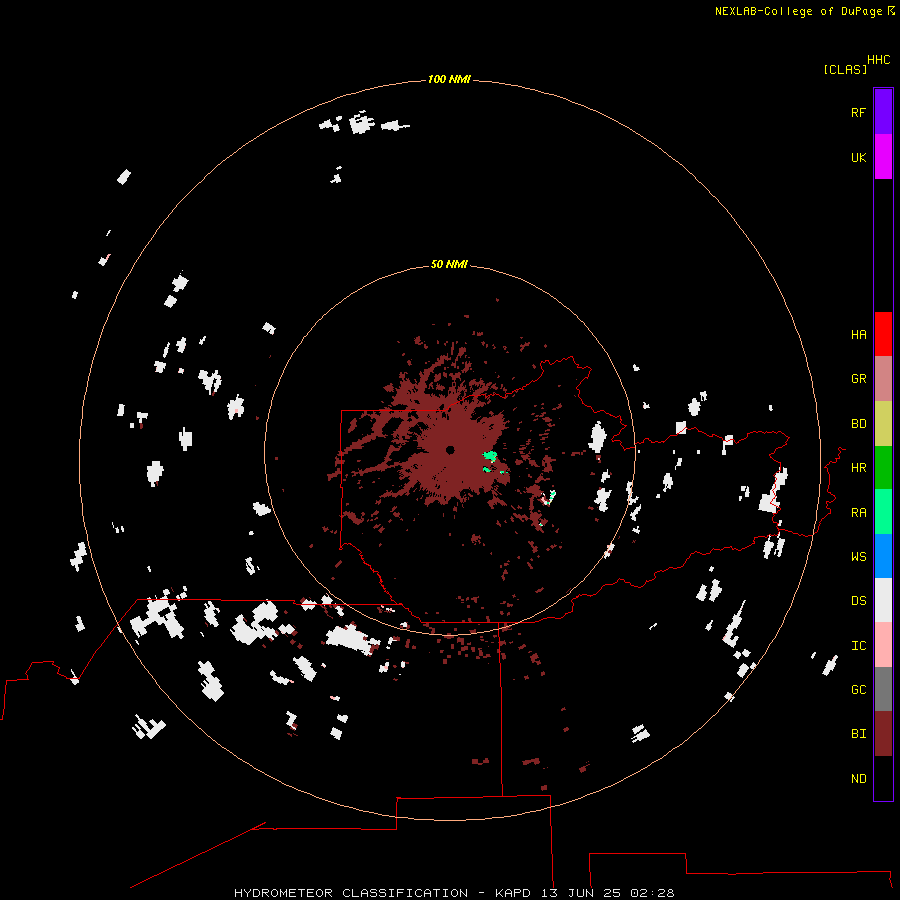Click the NEXLAB-College of DuPage credit text

(x=798, y=11)
